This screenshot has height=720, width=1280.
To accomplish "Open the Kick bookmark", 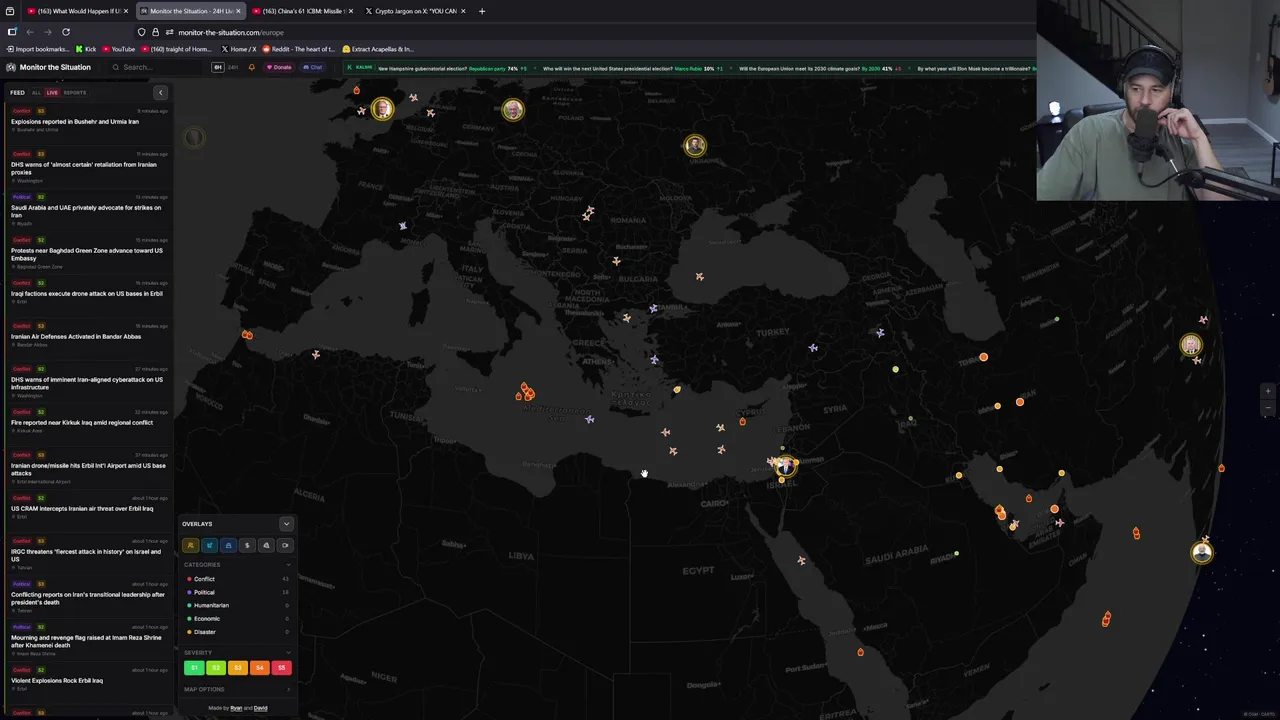I will pyautogui.click(x=86, y=49).
